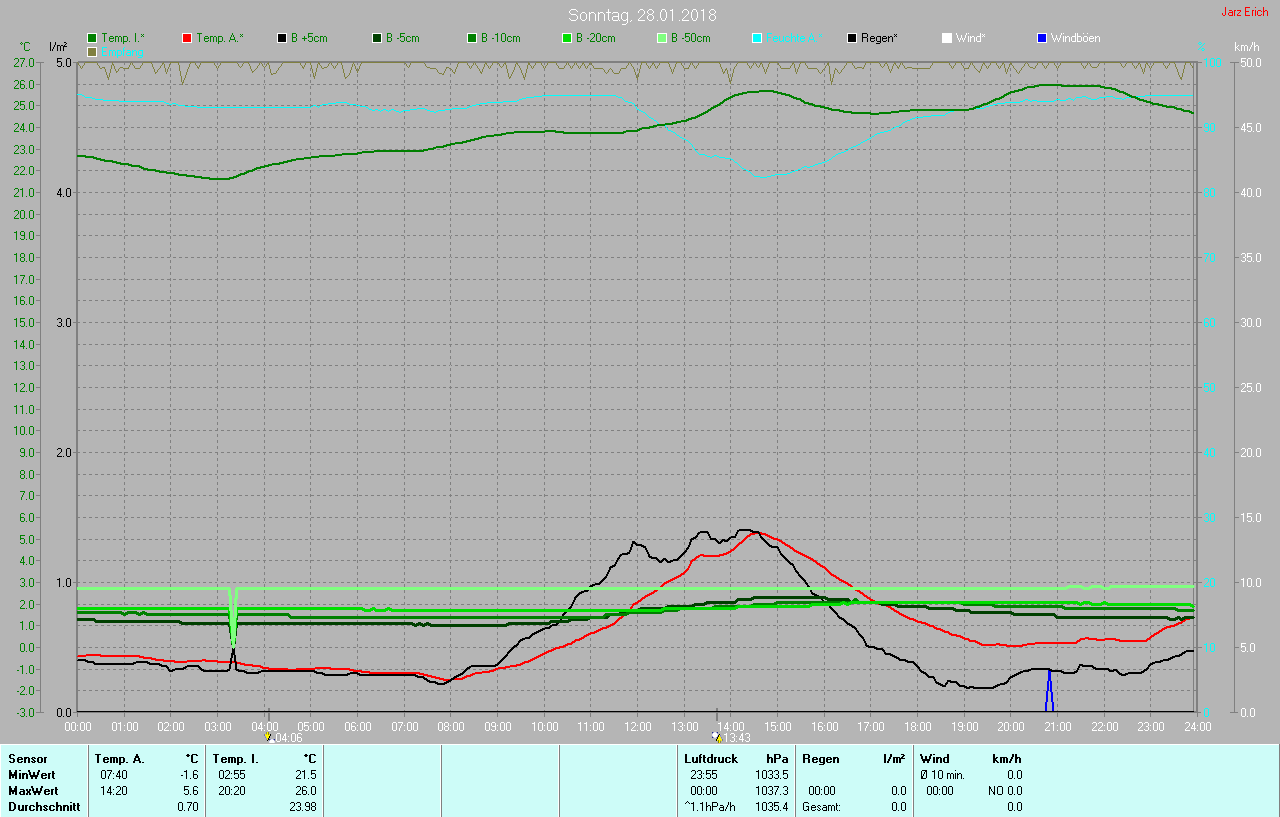Click the Luftdruck header in the statistics table
This screenshot has width=1280, height=817.
point(710,759)
